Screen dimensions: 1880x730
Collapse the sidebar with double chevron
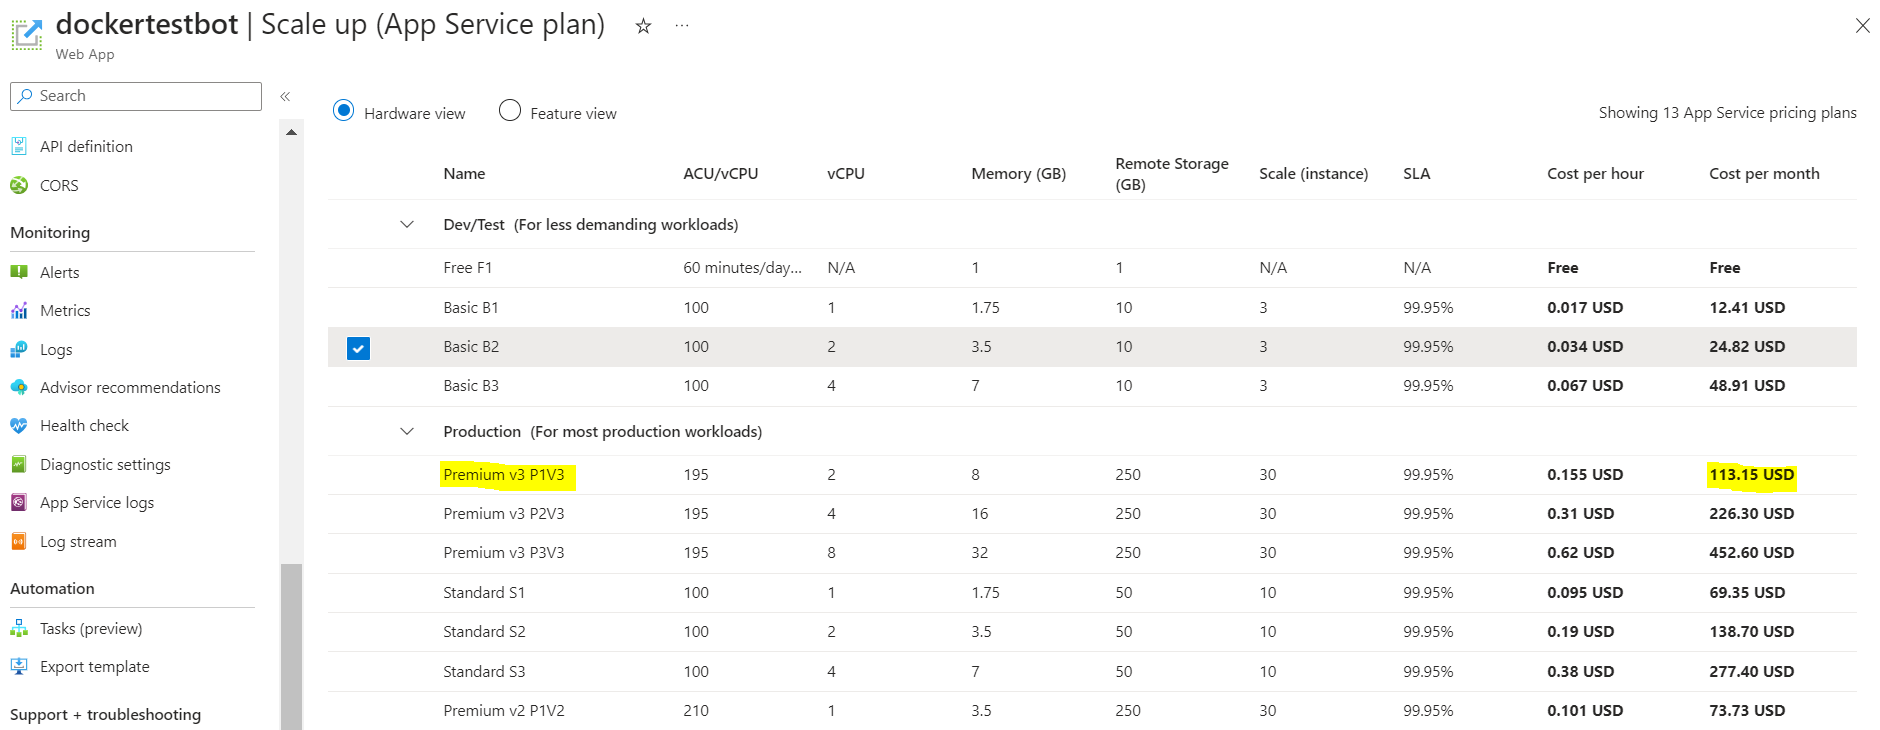(285, 96)
